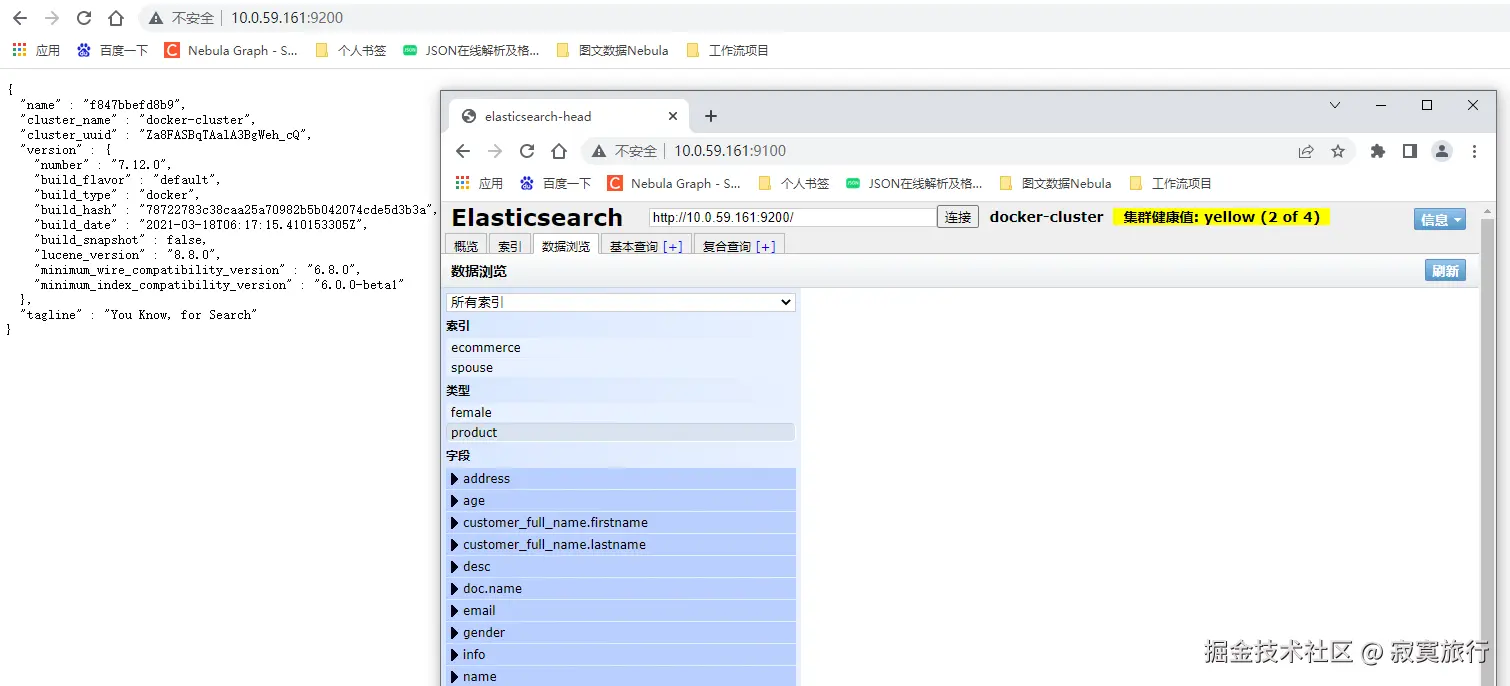
Task: Open the 基本查询 tab
Action: (x=634, y=246)
